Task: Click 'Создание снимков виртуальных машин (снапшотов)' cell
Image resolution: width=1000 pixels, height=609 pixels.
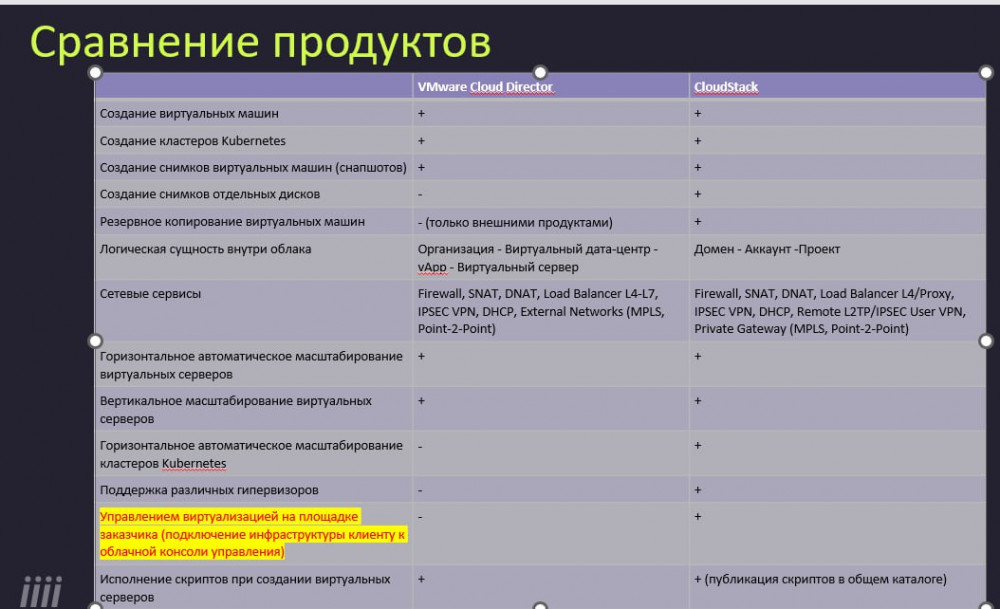Action: coord(253,168)
